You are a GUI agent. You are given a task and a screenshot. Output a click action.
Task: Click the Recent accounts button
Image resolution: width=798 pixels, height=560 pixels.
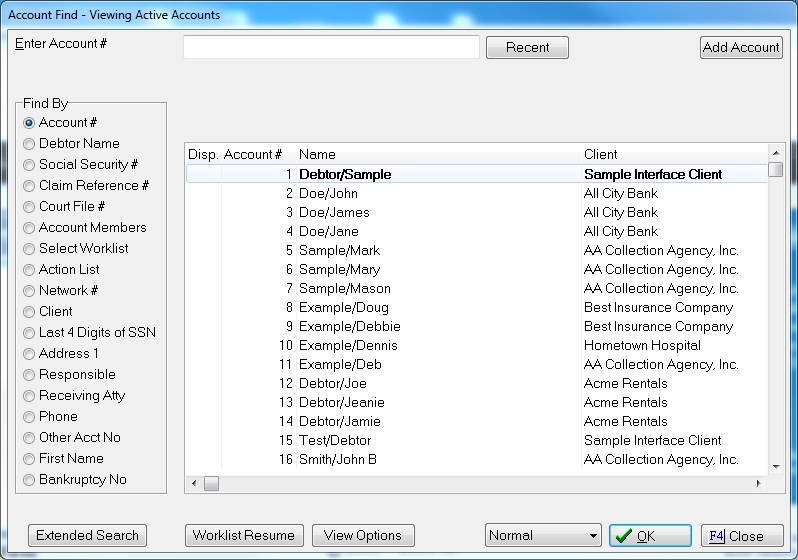[x=527, y=48]
